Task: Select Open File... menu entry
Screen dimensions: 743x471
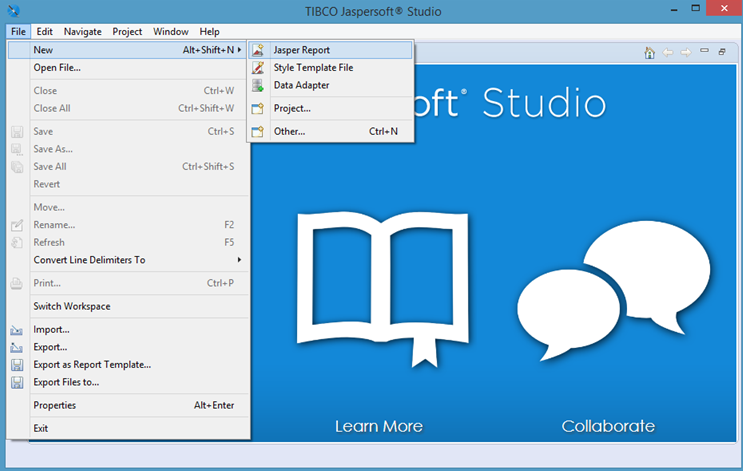Action: pos(57,67)
